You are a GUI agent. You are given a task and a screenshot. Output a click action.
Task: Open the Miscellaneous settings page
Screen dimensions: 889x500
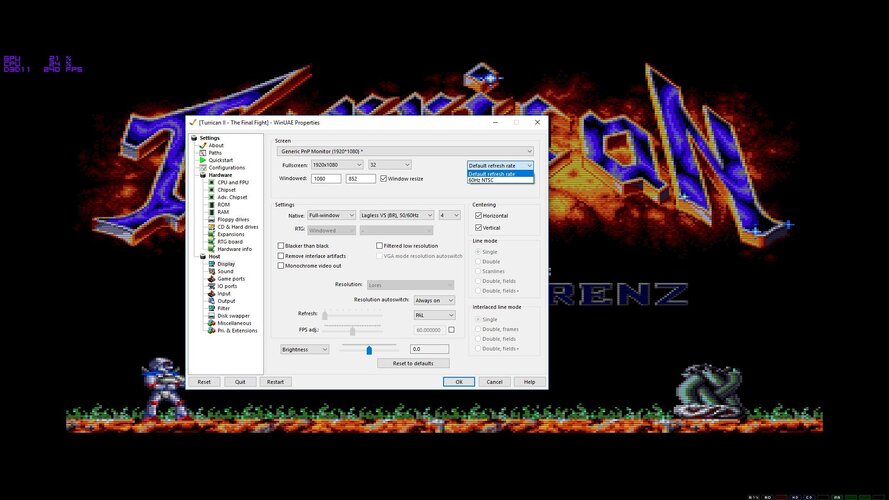pos(234,323)
